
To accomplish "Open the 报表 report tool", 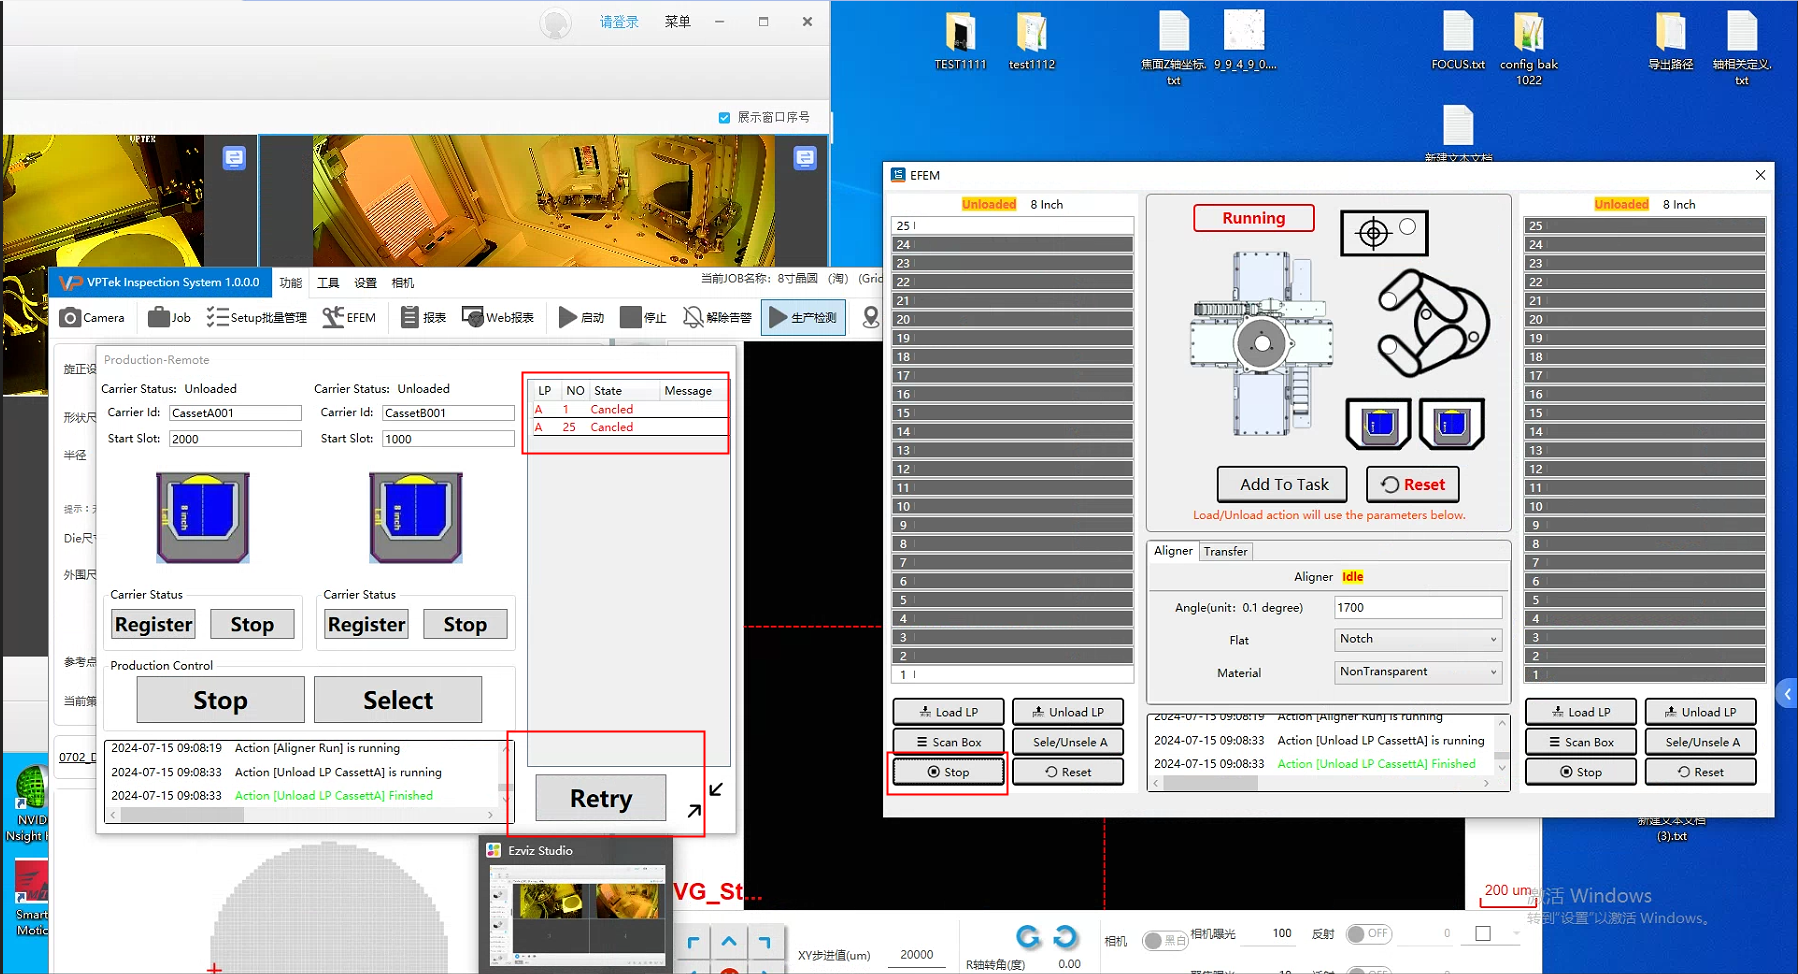I will pyautogui.click(x=423, y=318).
